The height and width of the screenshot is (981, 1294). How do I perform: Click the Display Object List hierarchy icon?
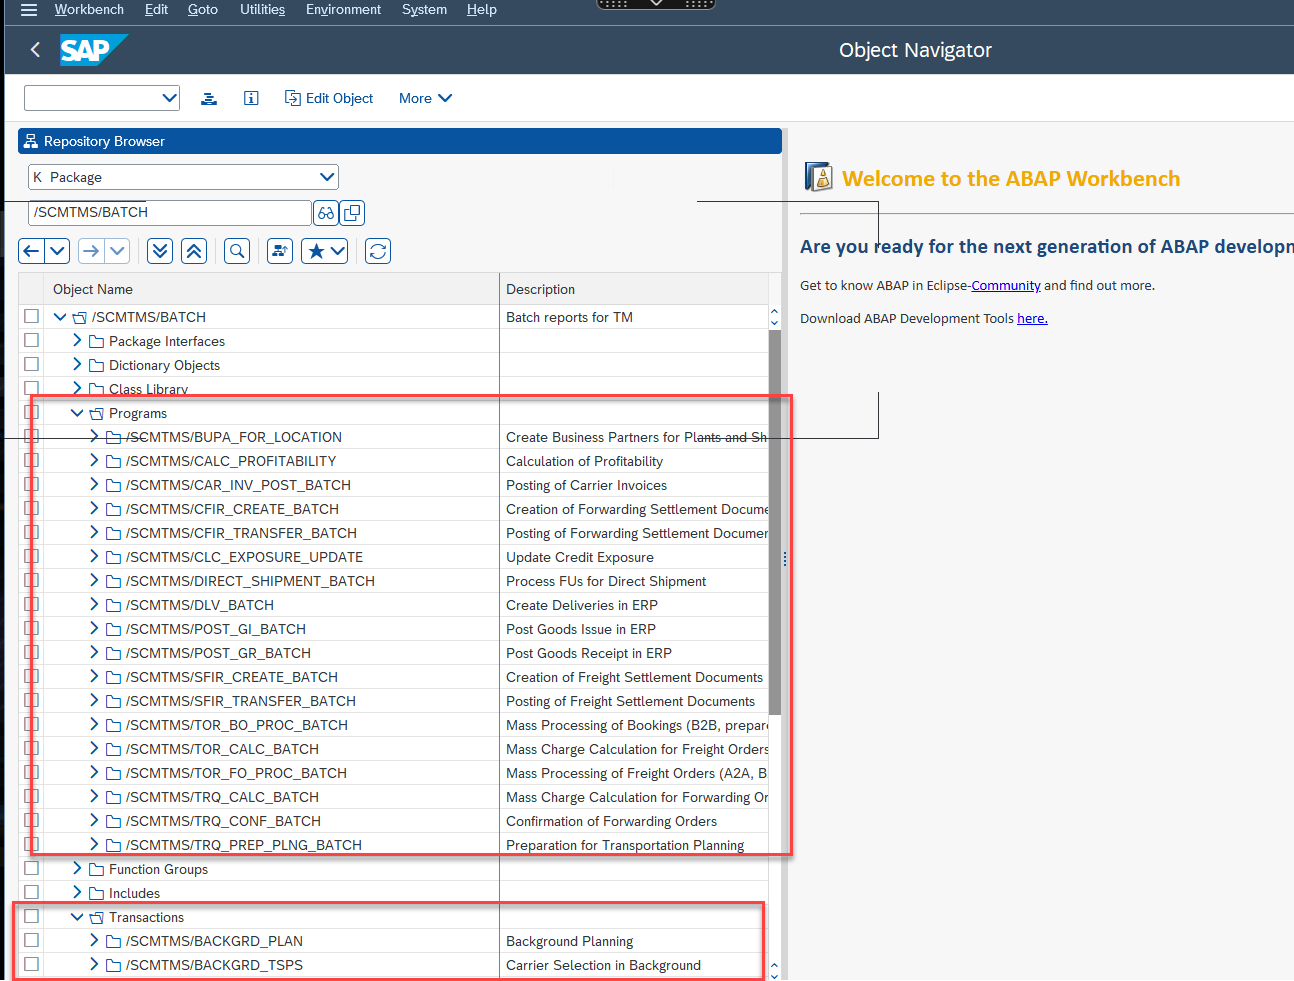click(x=209, y=98)
